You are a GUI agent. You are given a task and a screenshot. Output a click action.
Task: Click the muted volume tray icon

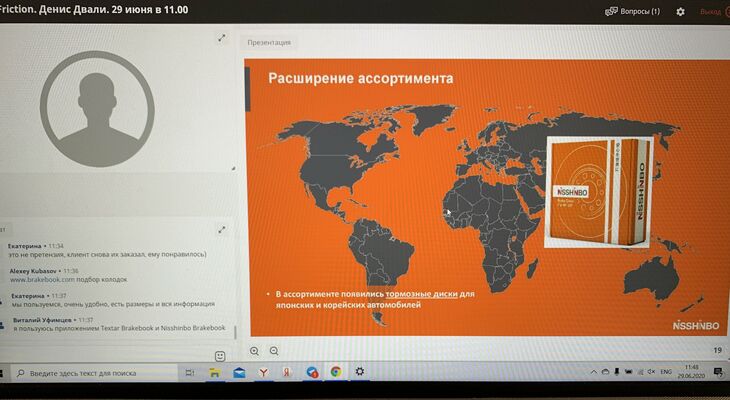[x=651, y=372]
